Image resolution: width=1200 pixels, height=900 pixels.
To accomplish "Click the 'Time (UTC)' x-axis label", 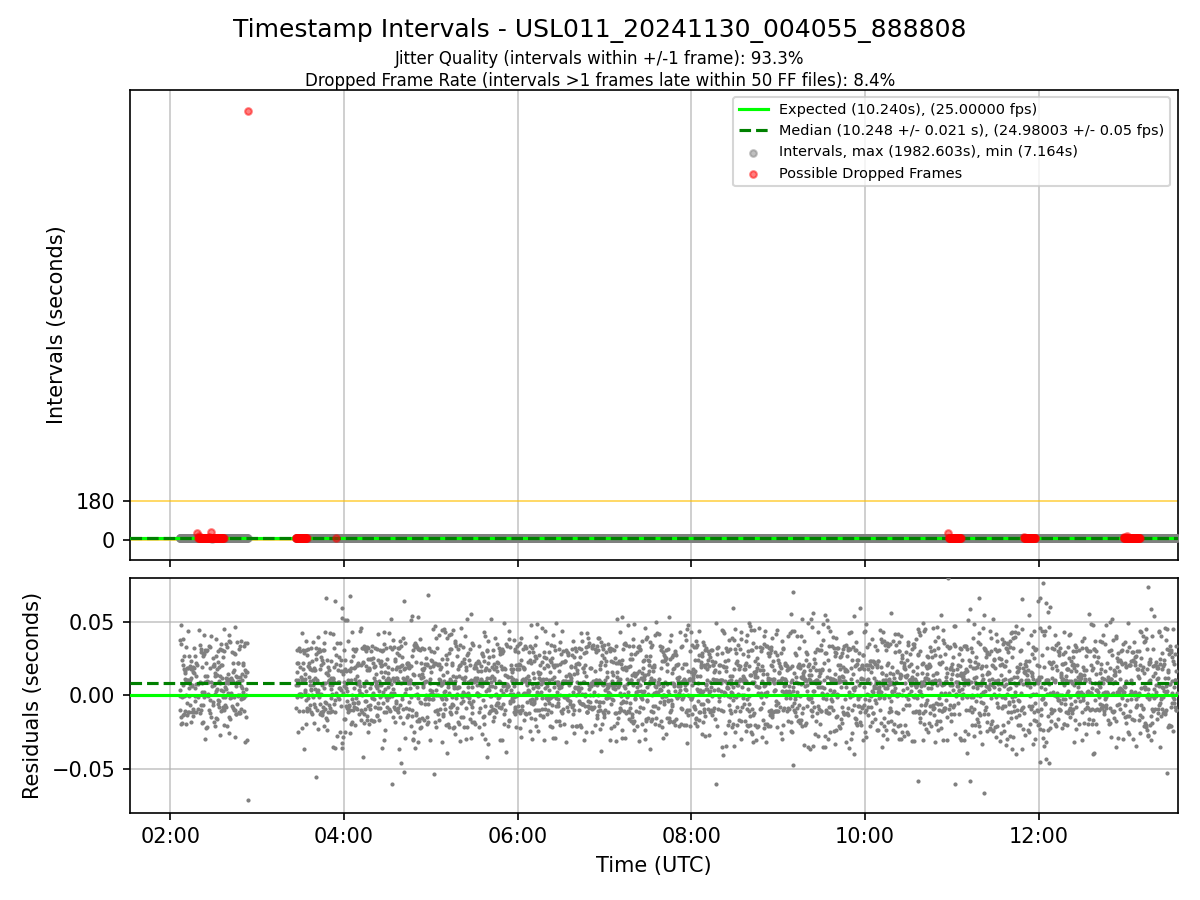I will [653, 865].
